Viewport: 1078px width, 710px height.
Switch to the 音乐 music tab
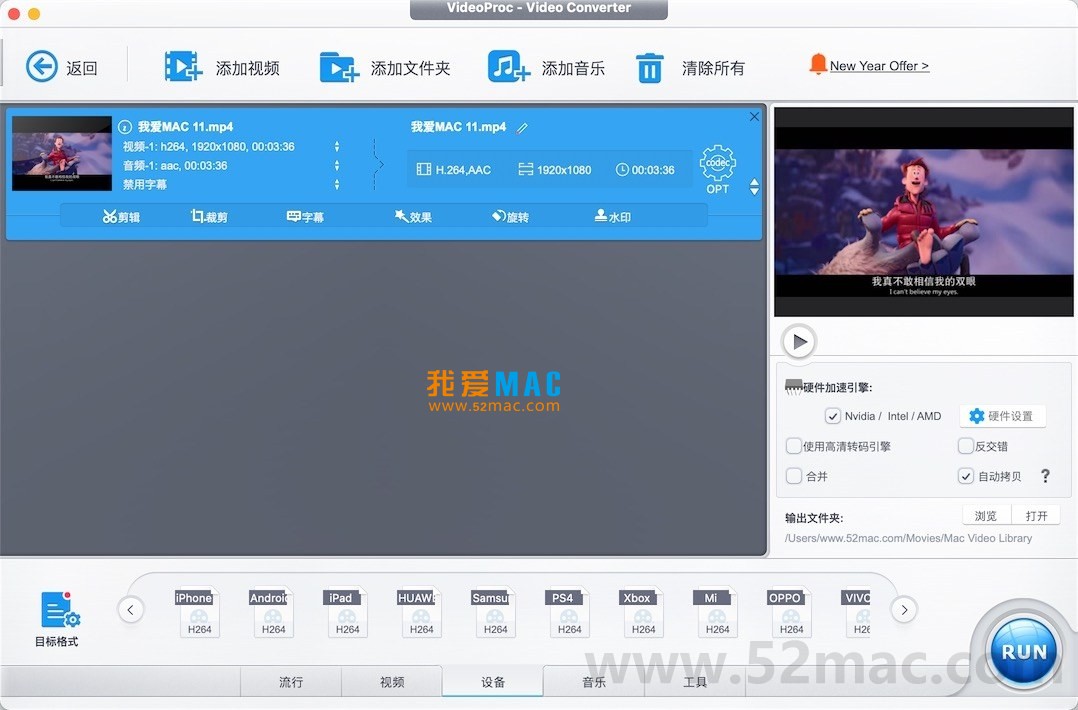click(594, 682)
